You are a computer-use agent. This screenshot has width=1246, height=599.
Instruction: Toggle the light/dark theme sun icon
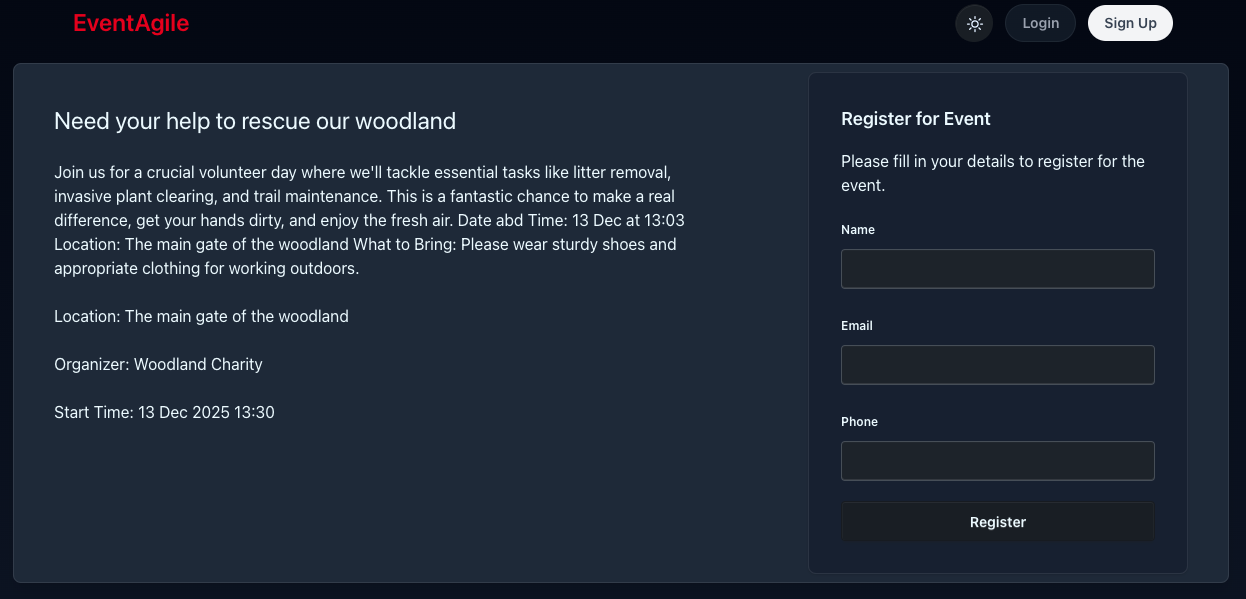click(974, 23)
